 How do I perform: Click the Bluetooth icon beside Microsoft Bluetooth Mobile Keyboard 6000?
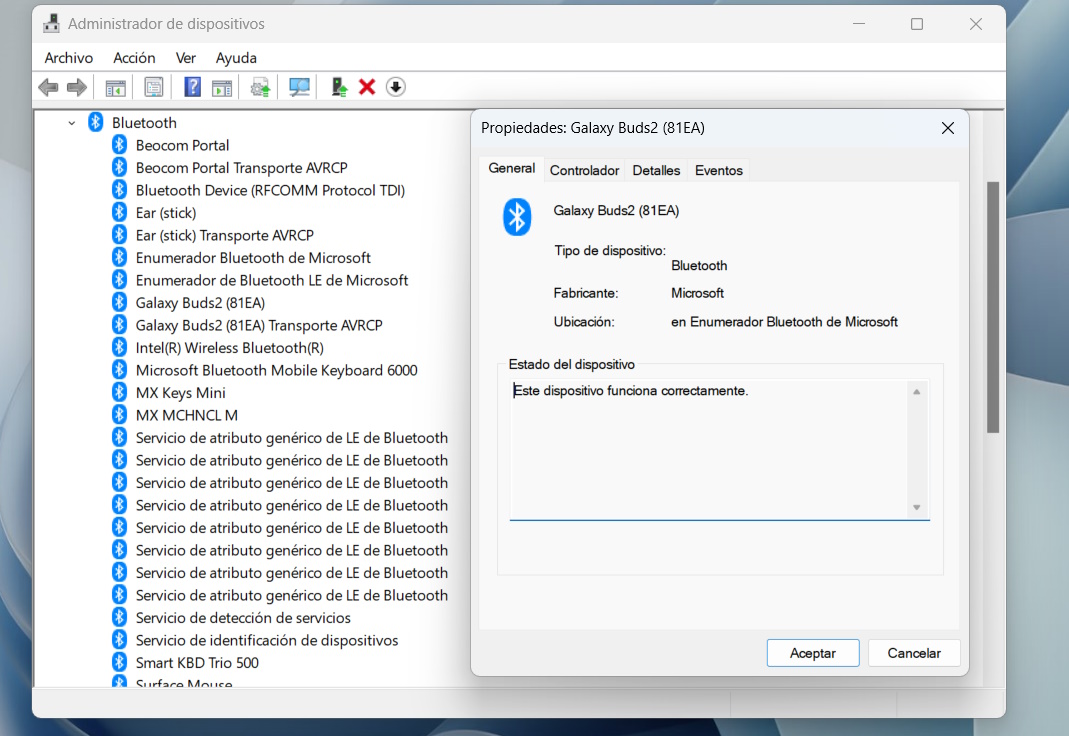pyautogui.click(x=119, y=370)
